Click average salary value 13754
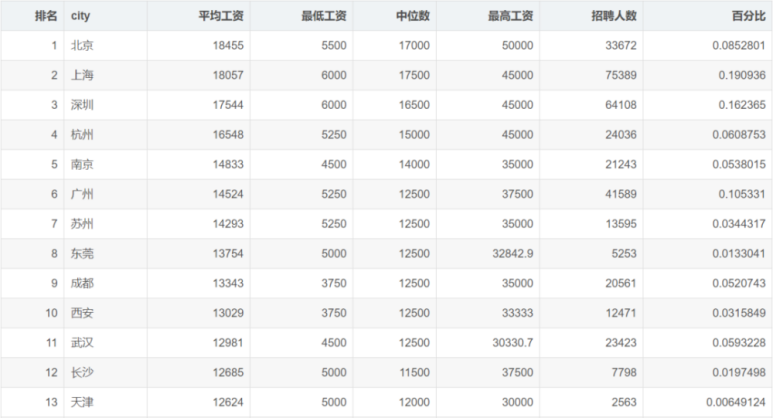 (228, 253)
